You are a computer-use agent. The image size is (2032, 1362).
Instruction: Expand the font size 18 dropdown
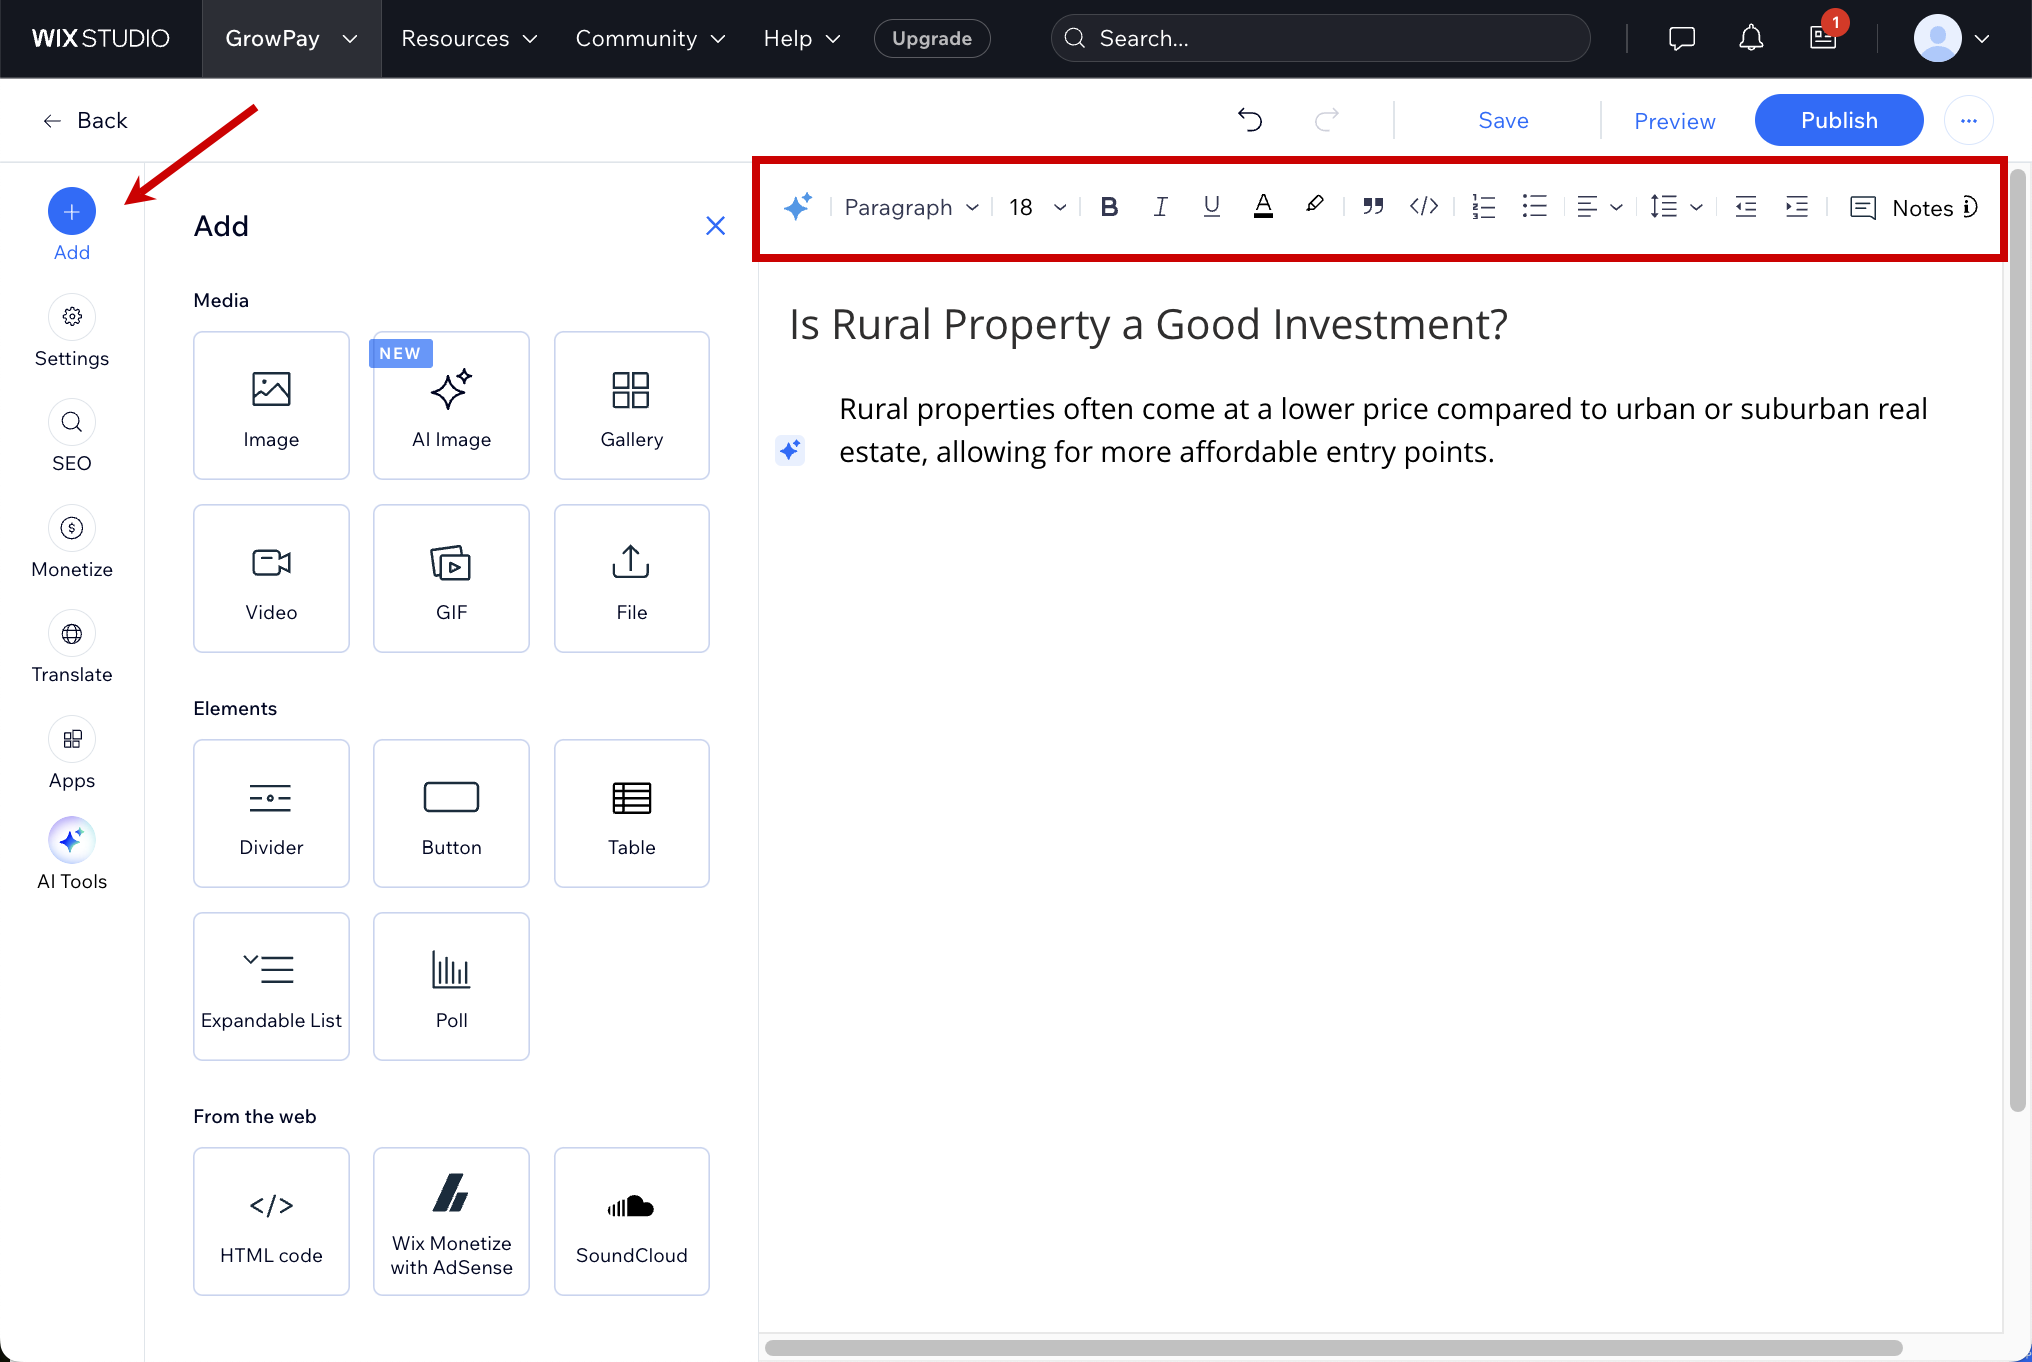pos(1037,207)
